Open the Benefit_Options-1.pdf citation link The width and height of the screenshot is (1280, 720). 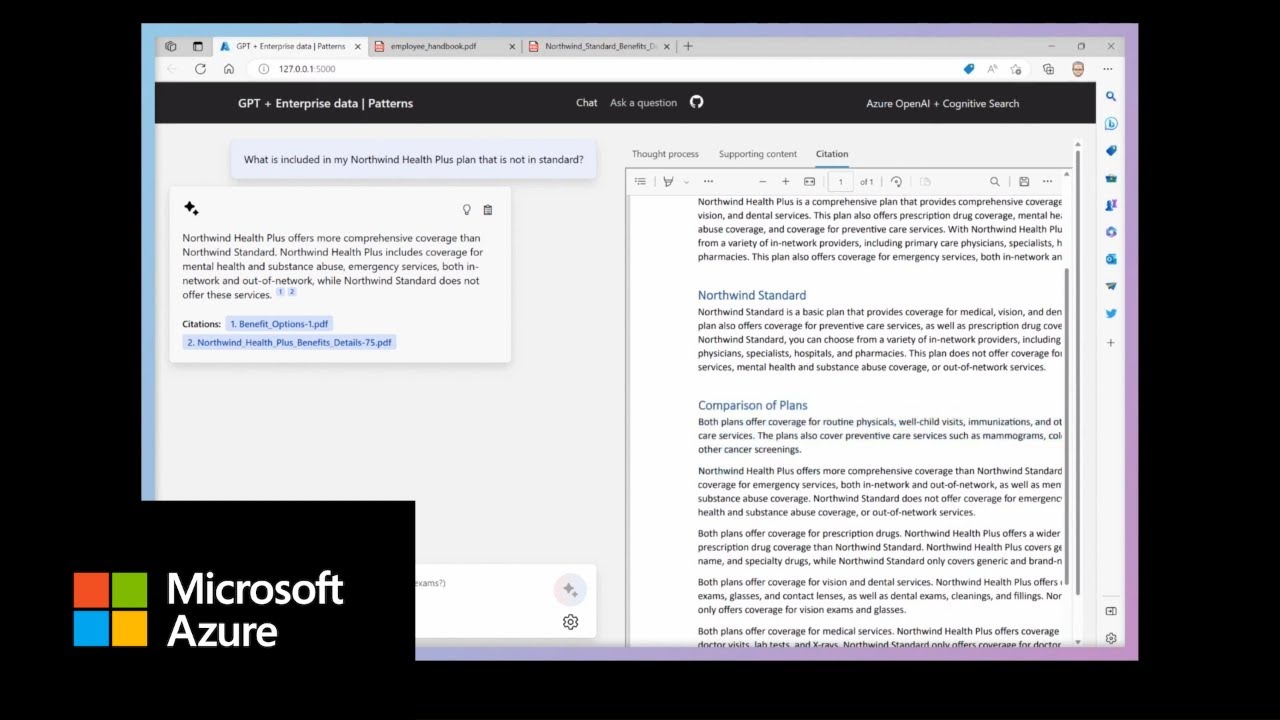(x=279, y=323)
